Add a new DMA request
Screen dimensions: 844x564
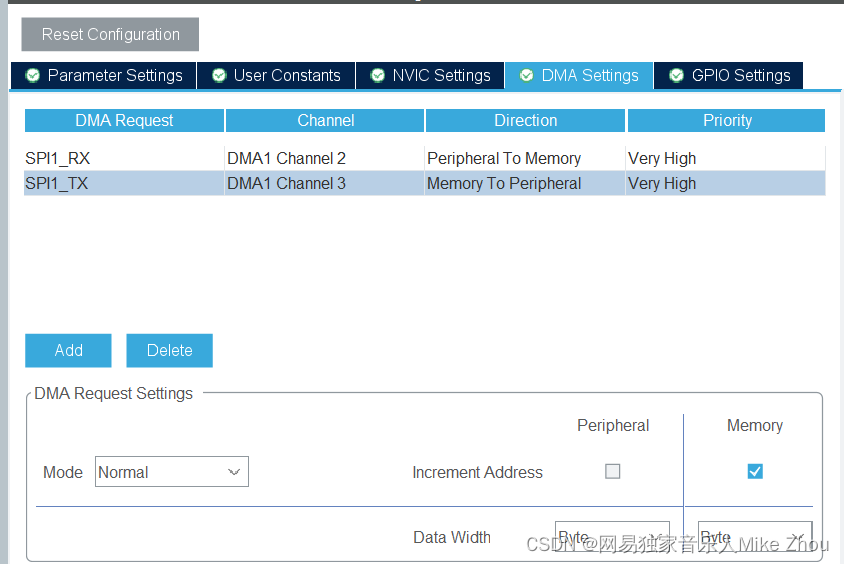tap(68, 350)
